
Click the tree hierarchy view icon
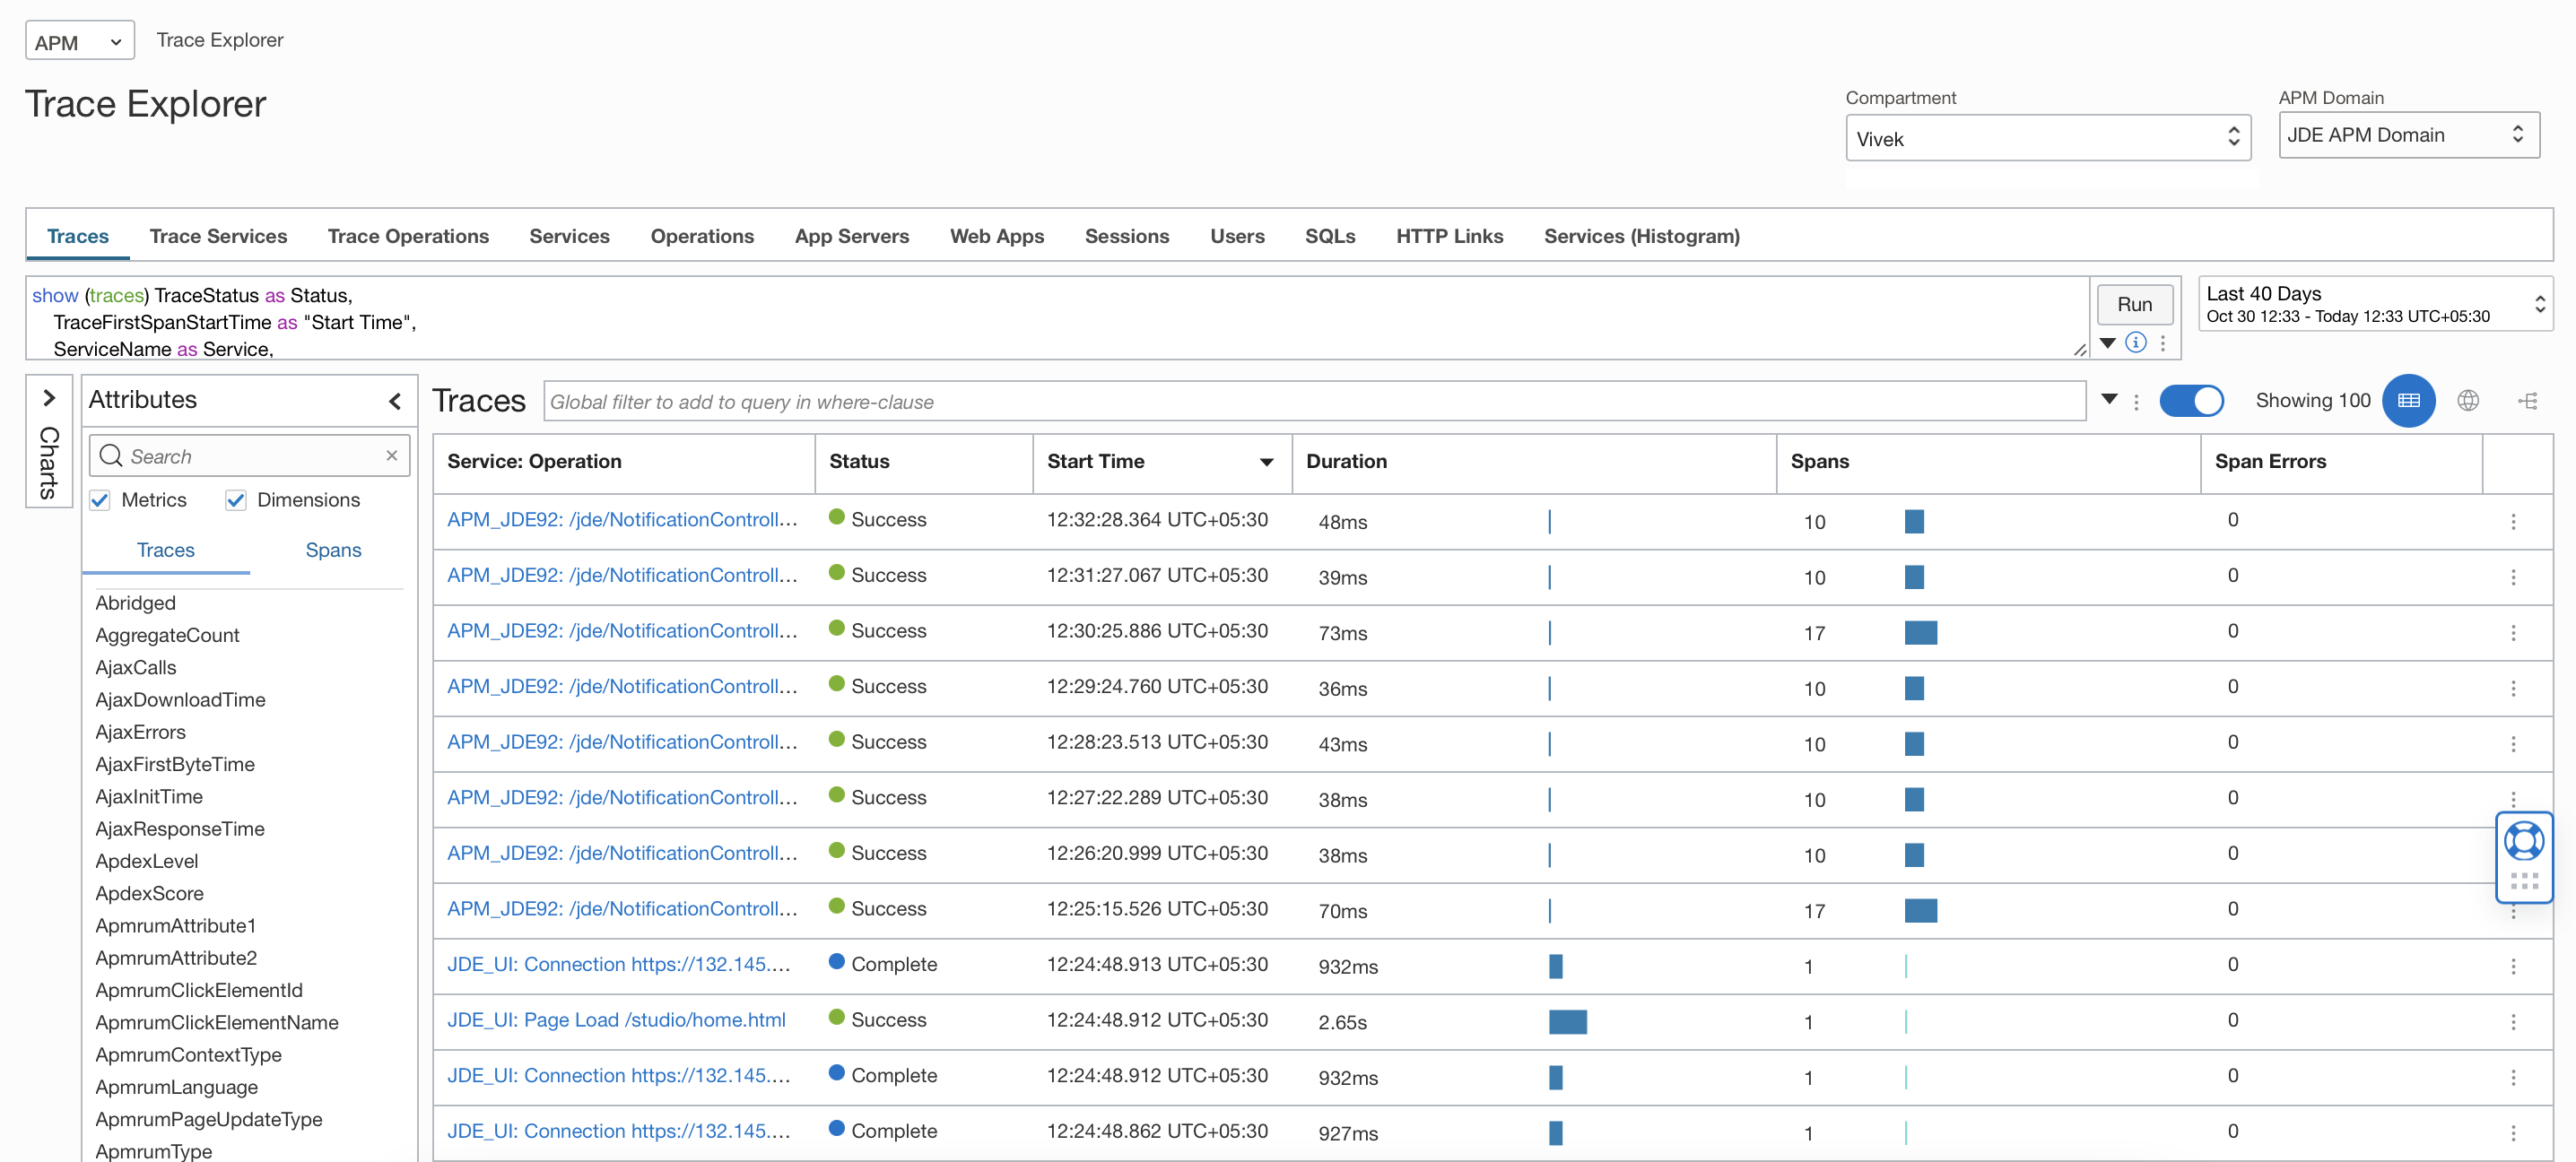click(2527, 401)
